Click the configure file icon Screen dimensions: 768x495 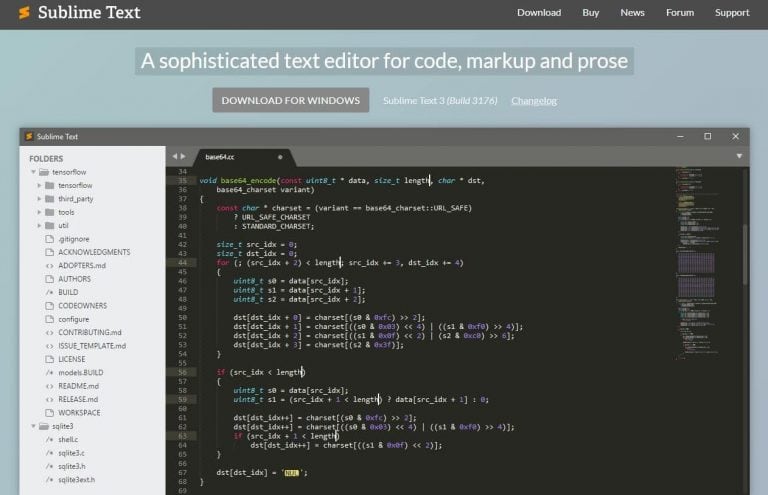49,319
